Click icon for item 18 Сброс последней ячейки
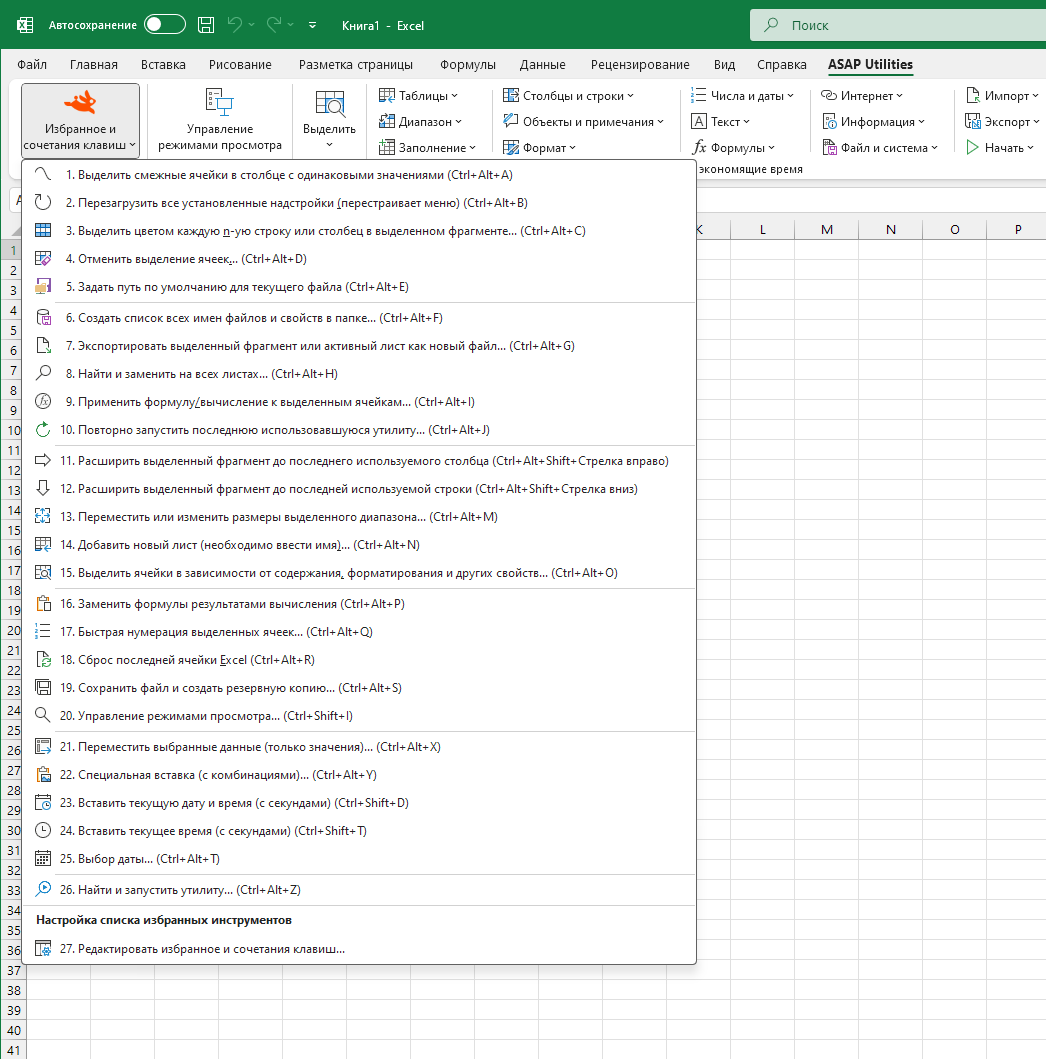Screen dimensions: 1046x1059 (x=43, y=660)
